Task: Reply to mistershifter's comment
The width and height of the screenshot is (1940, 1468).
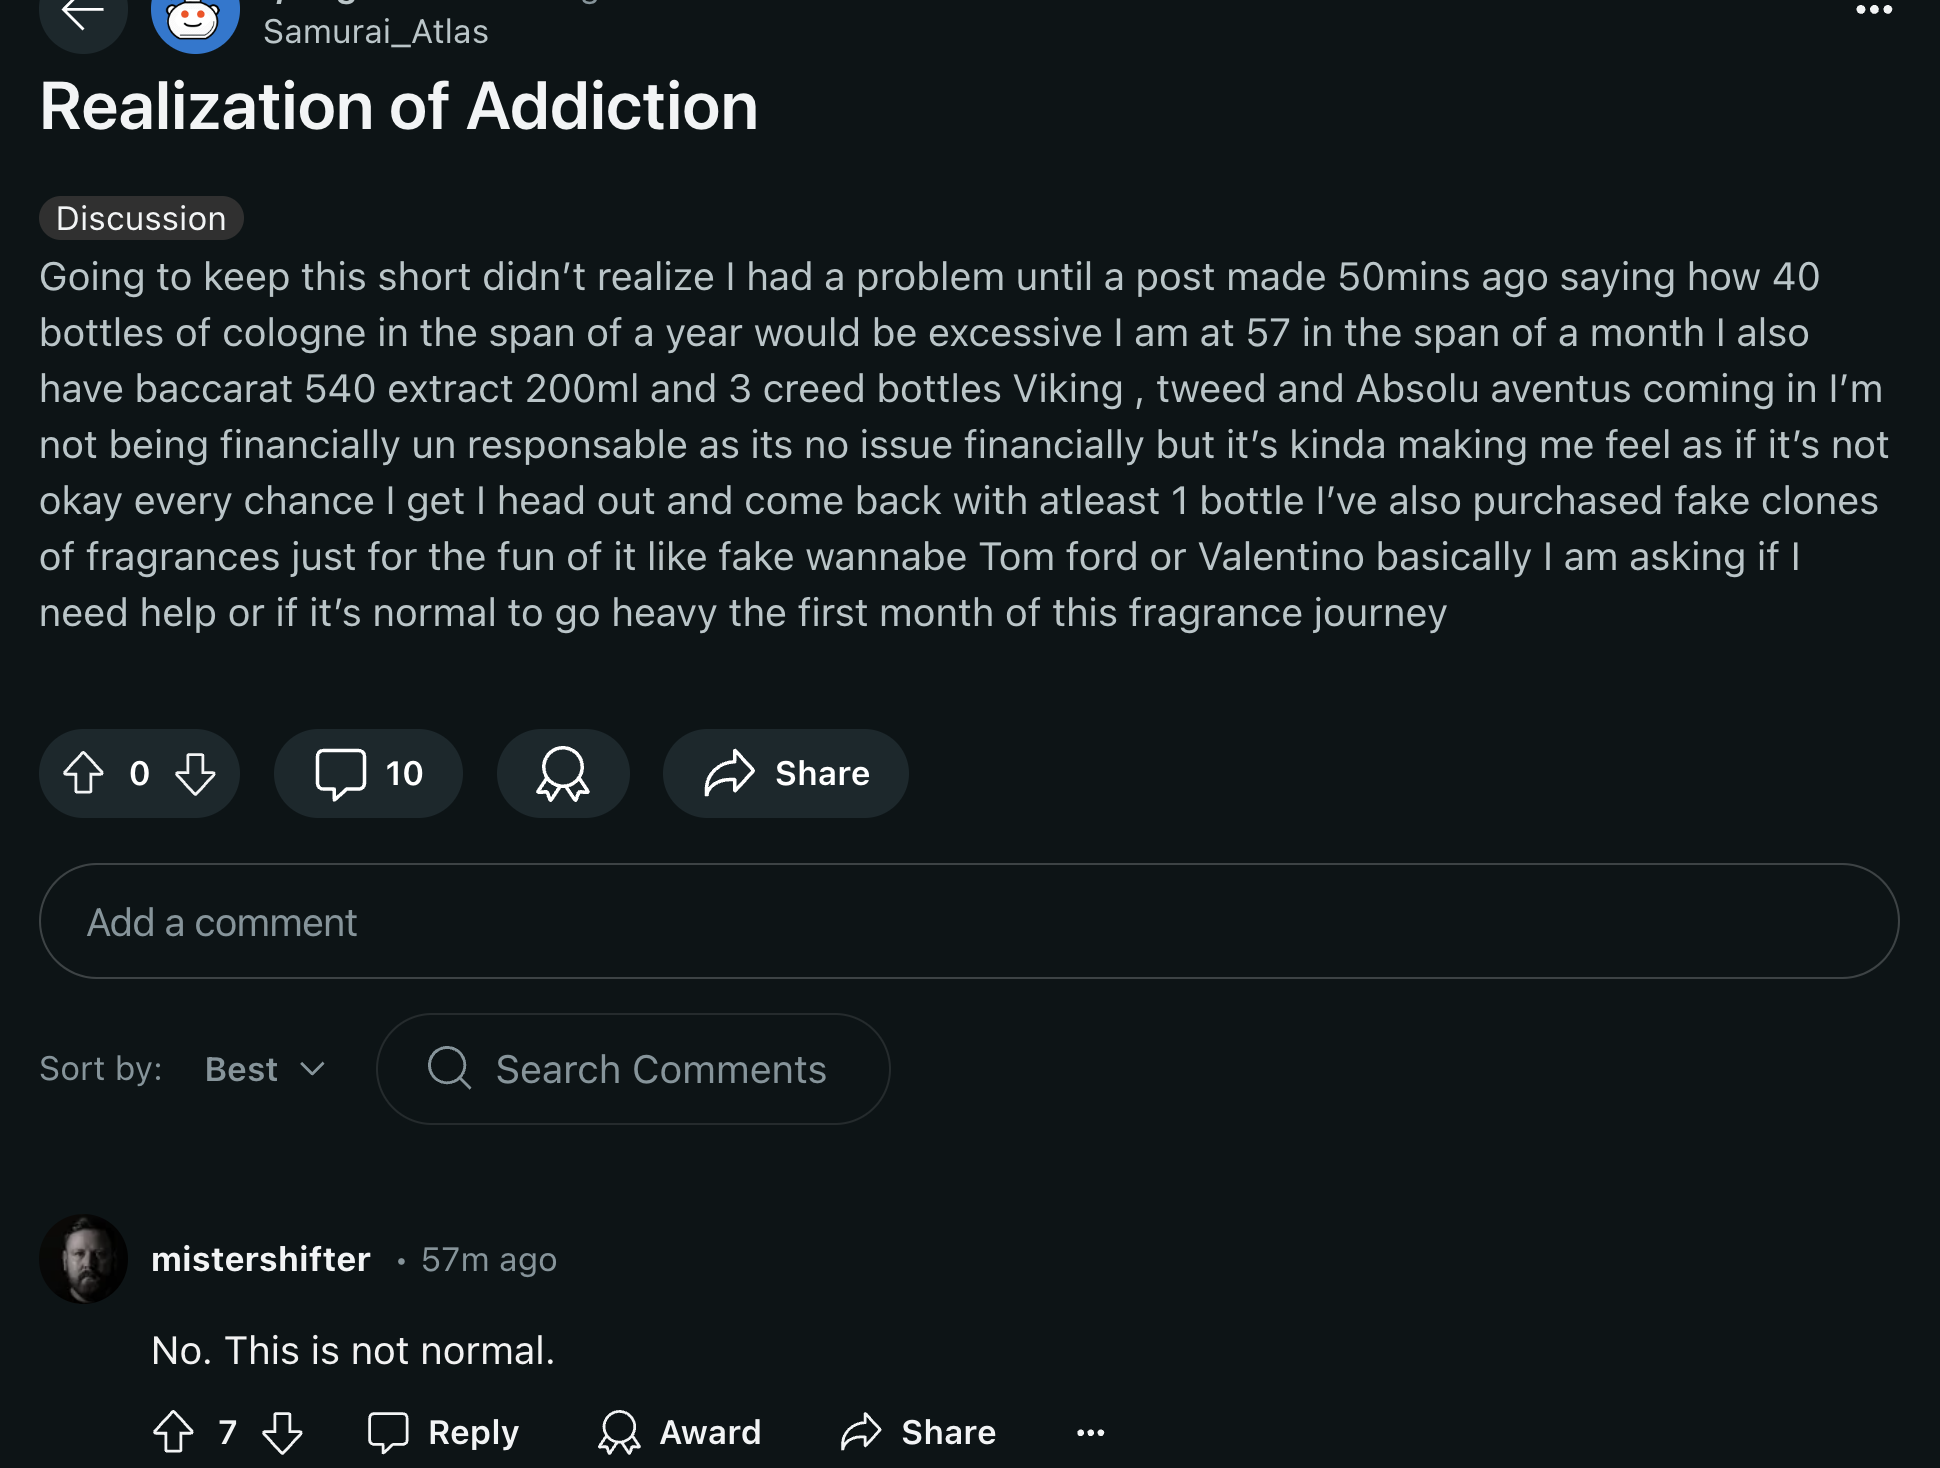Action: point(443,1432)
